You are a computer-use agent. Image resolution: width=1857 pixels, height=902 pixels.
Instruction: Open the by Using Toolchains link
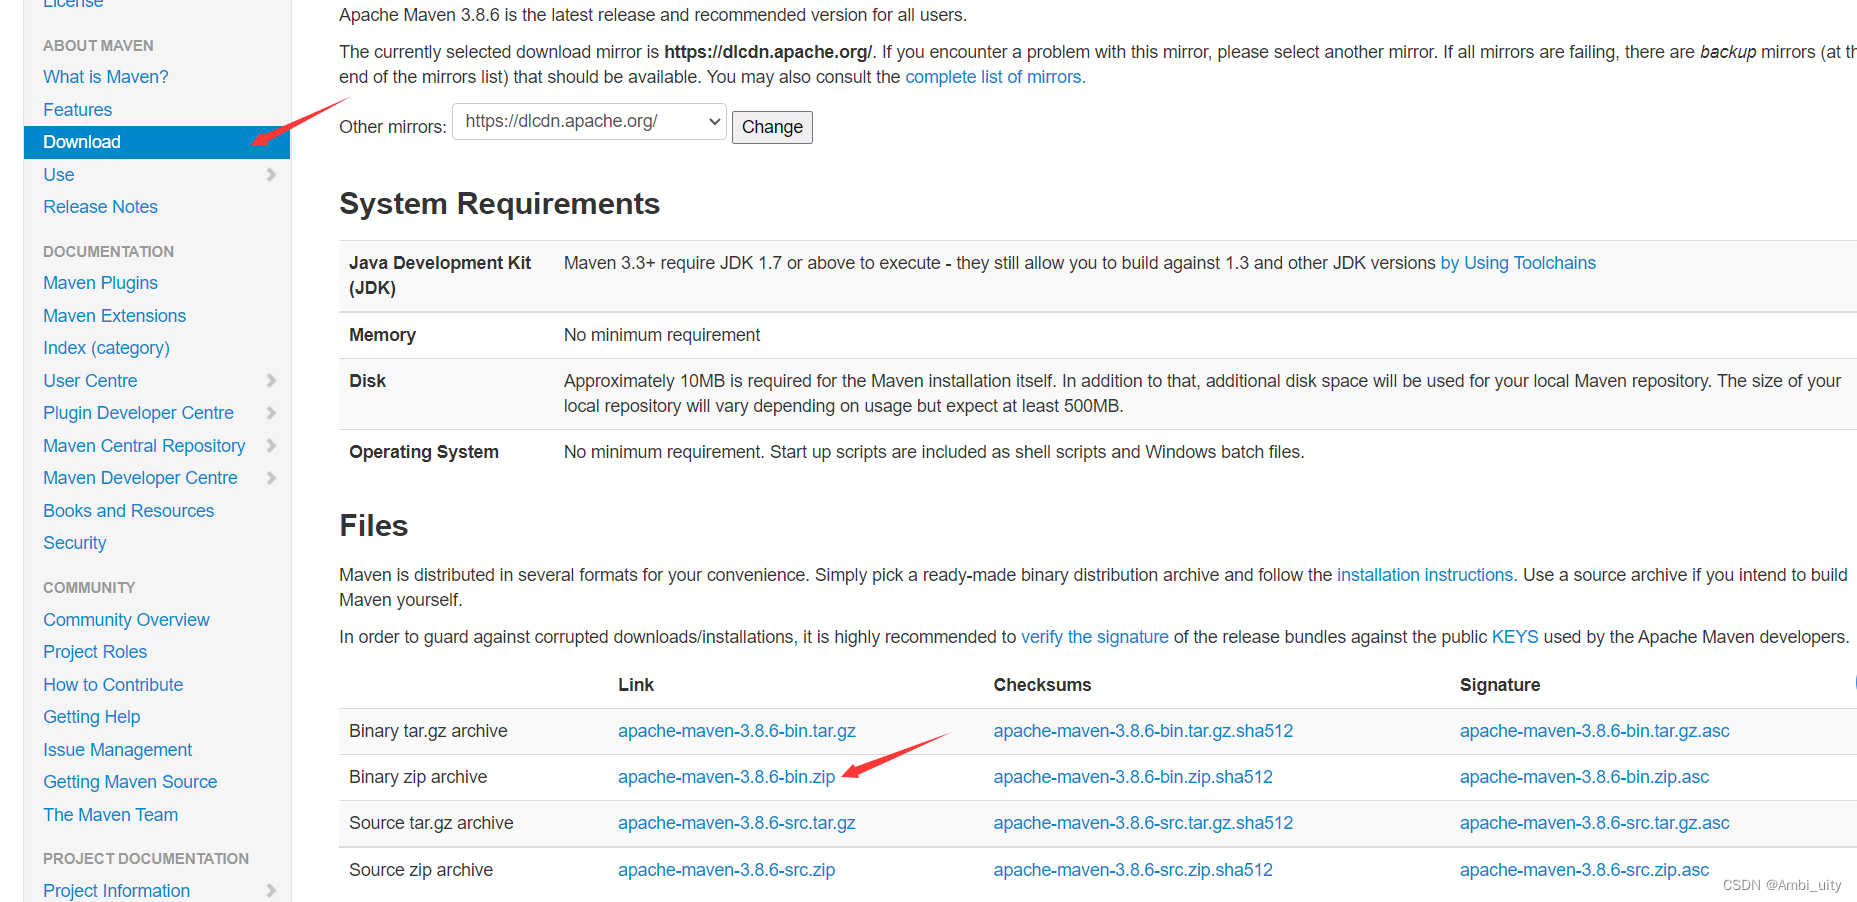(1518, 263)
